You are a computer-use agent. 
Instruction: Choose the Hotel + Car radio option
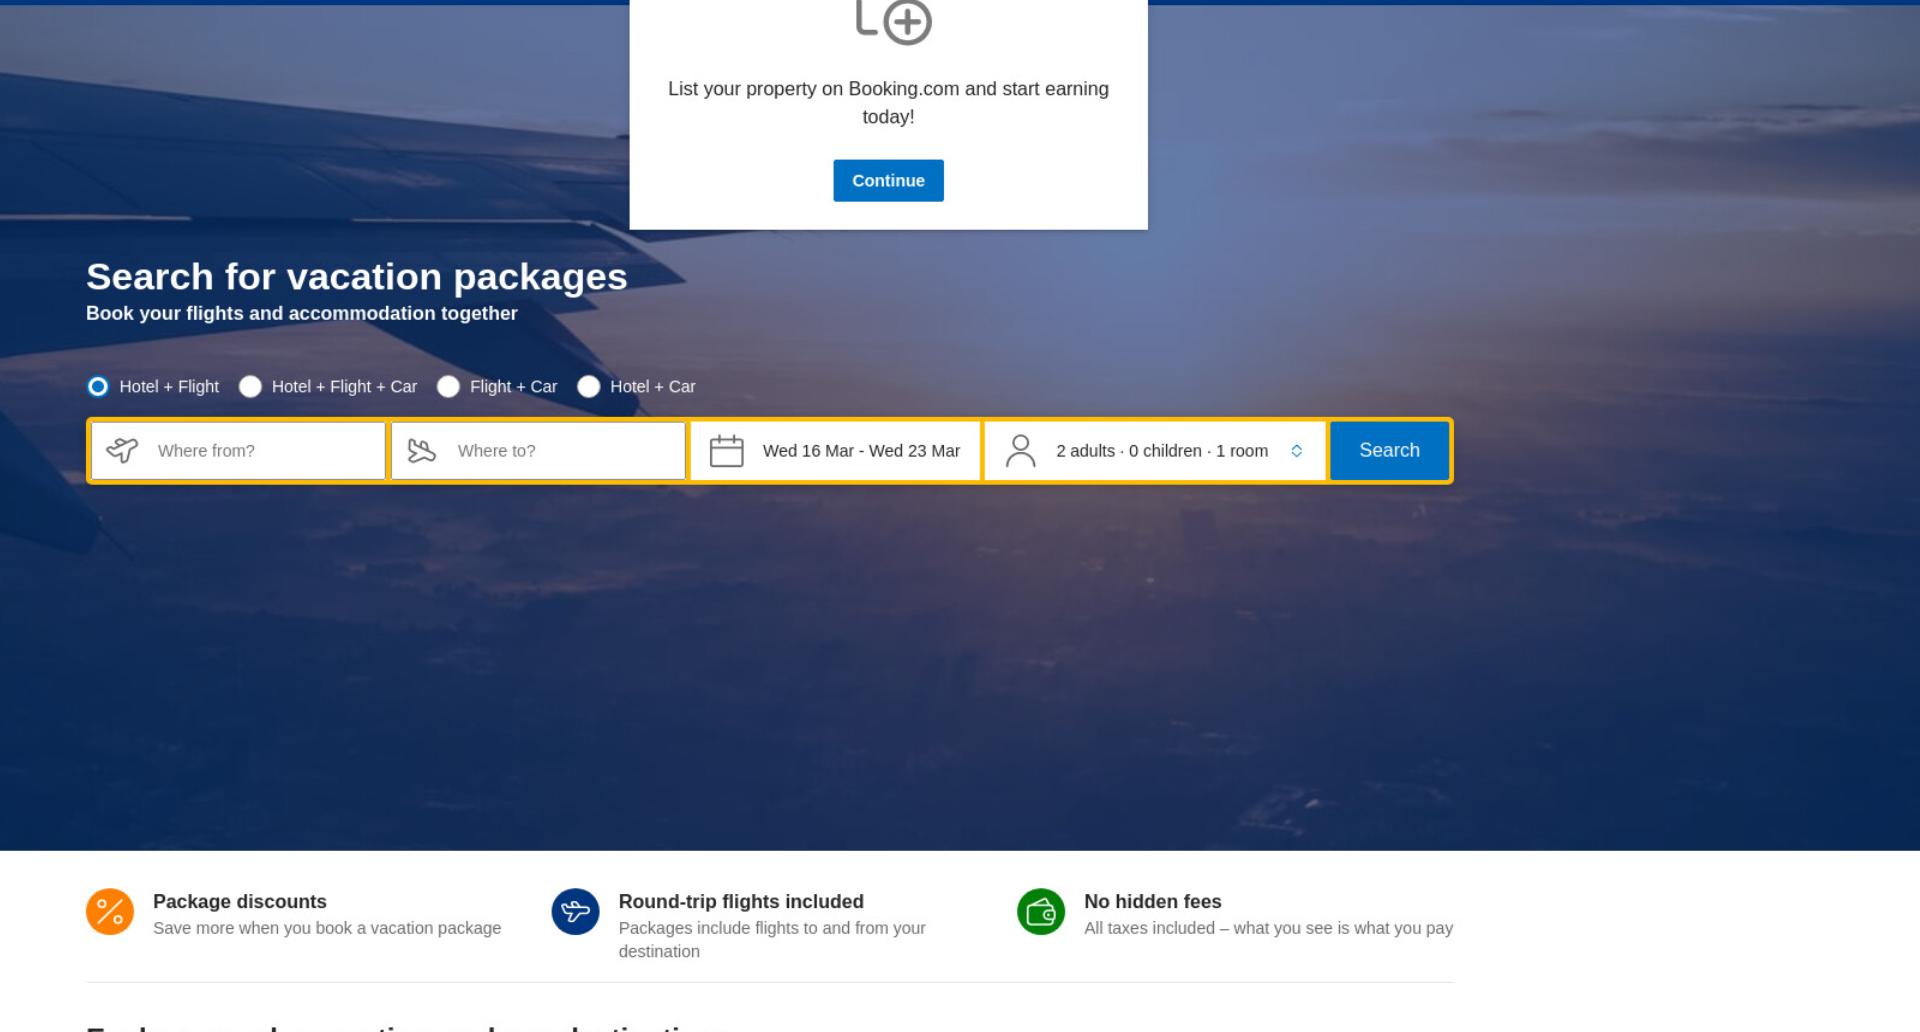[588, 386]
